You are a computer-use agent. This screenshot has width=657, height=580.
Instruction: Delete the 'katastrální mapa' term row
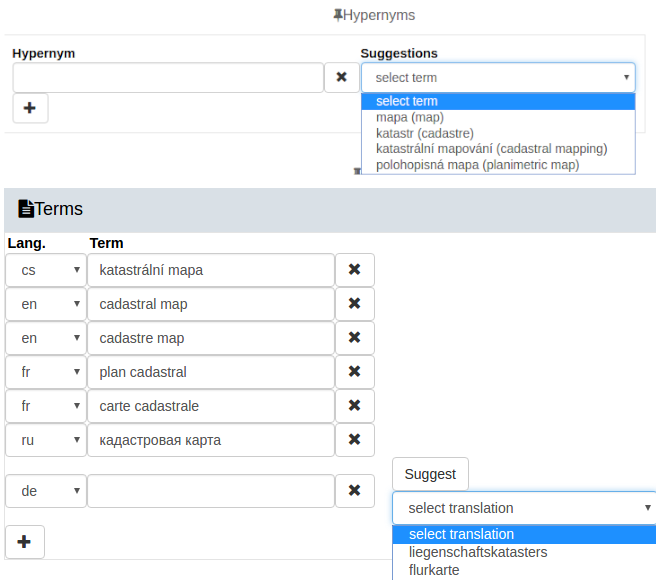pos(354,270)
